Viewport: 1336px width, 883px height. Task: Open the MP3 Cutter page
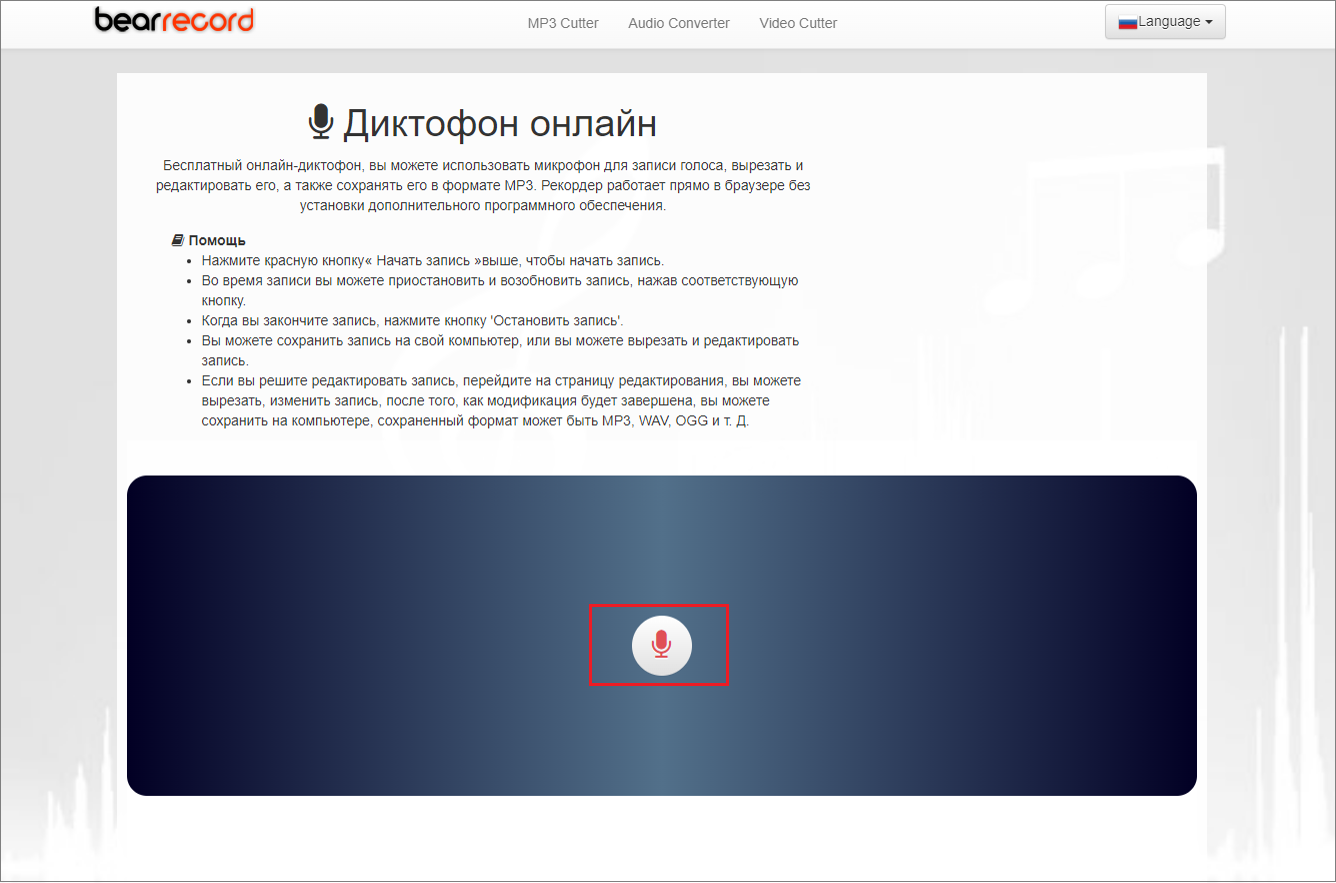pos(563,23)
